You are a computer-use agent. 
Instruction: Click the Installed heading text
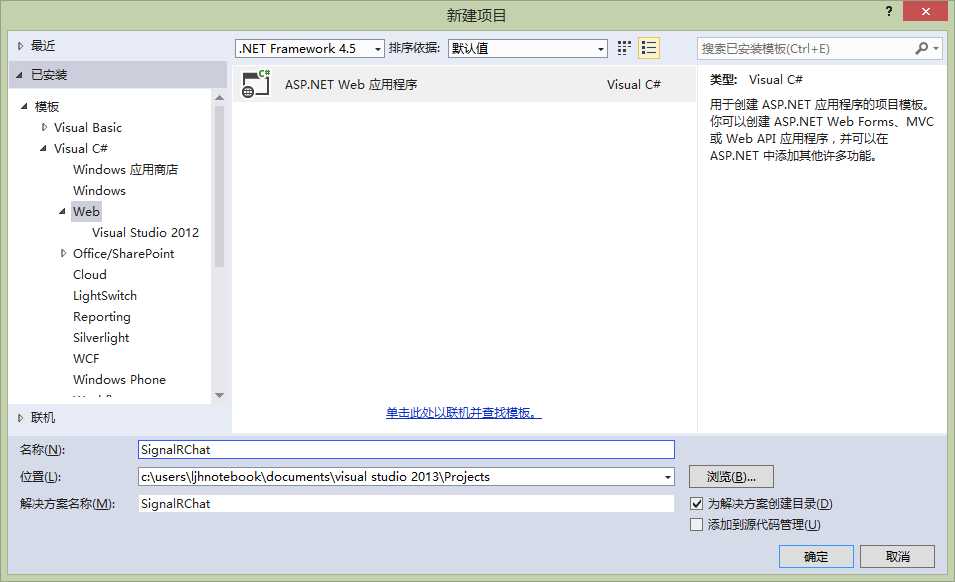coord(49,75)
